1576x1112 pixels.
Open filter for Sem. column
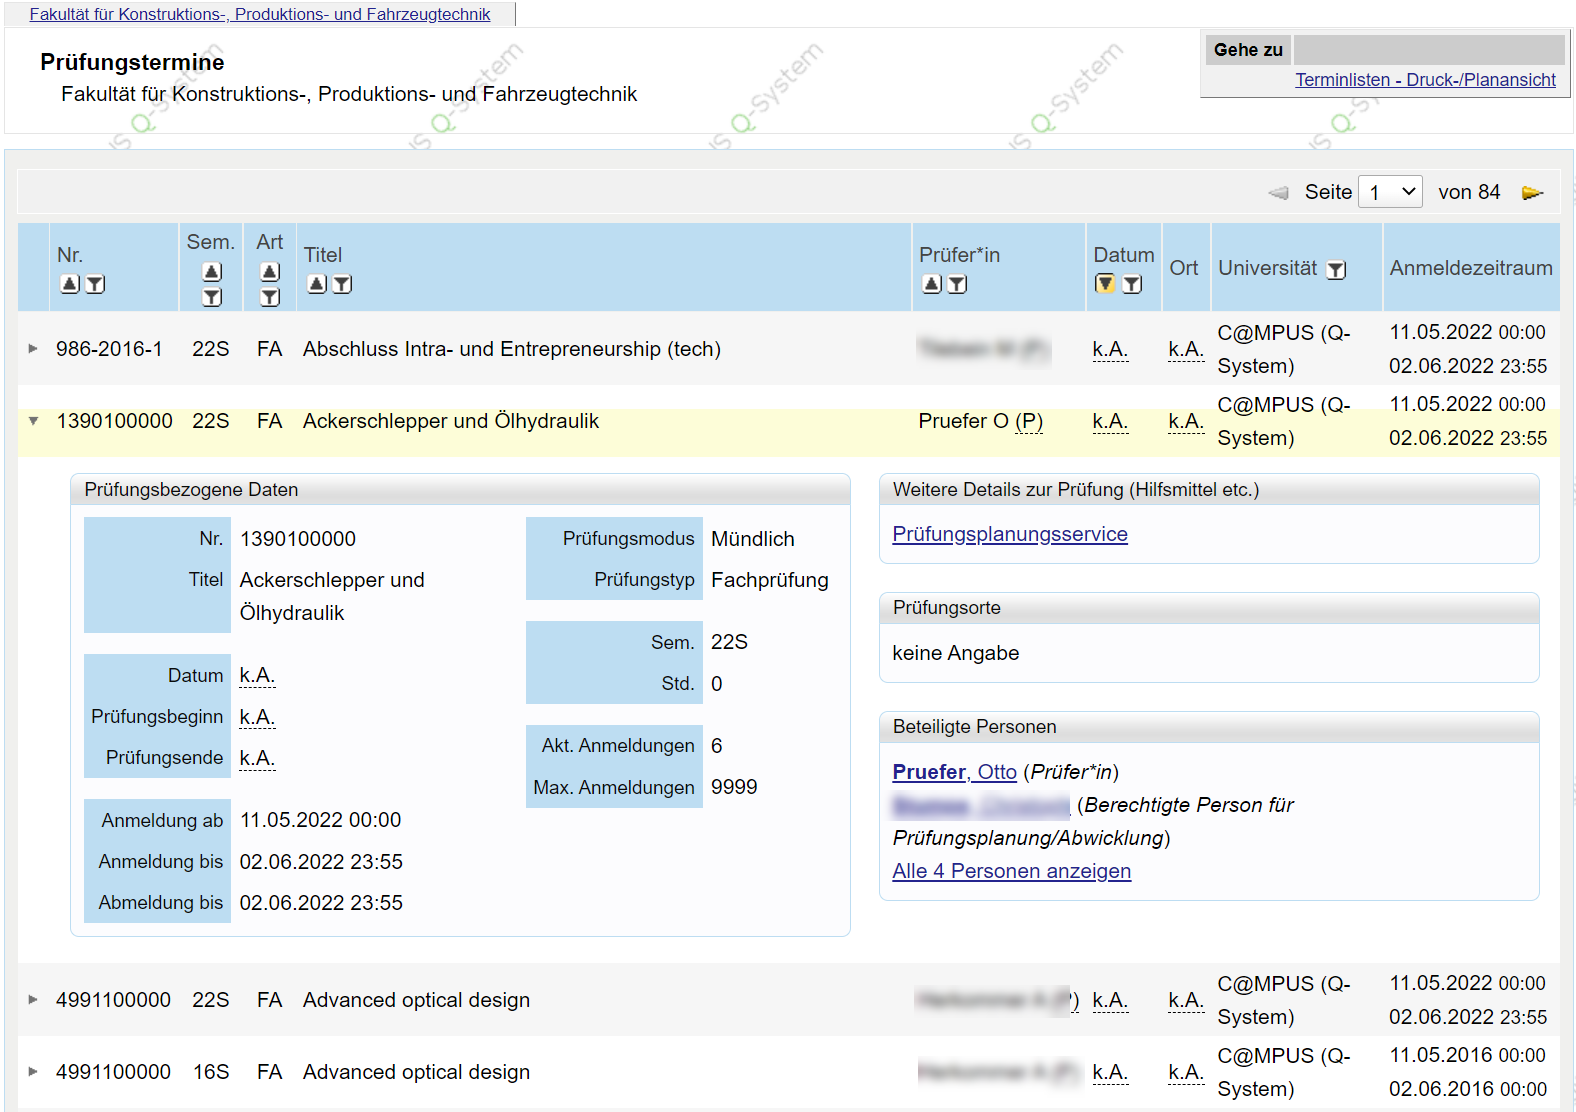[x=212, y=297]
